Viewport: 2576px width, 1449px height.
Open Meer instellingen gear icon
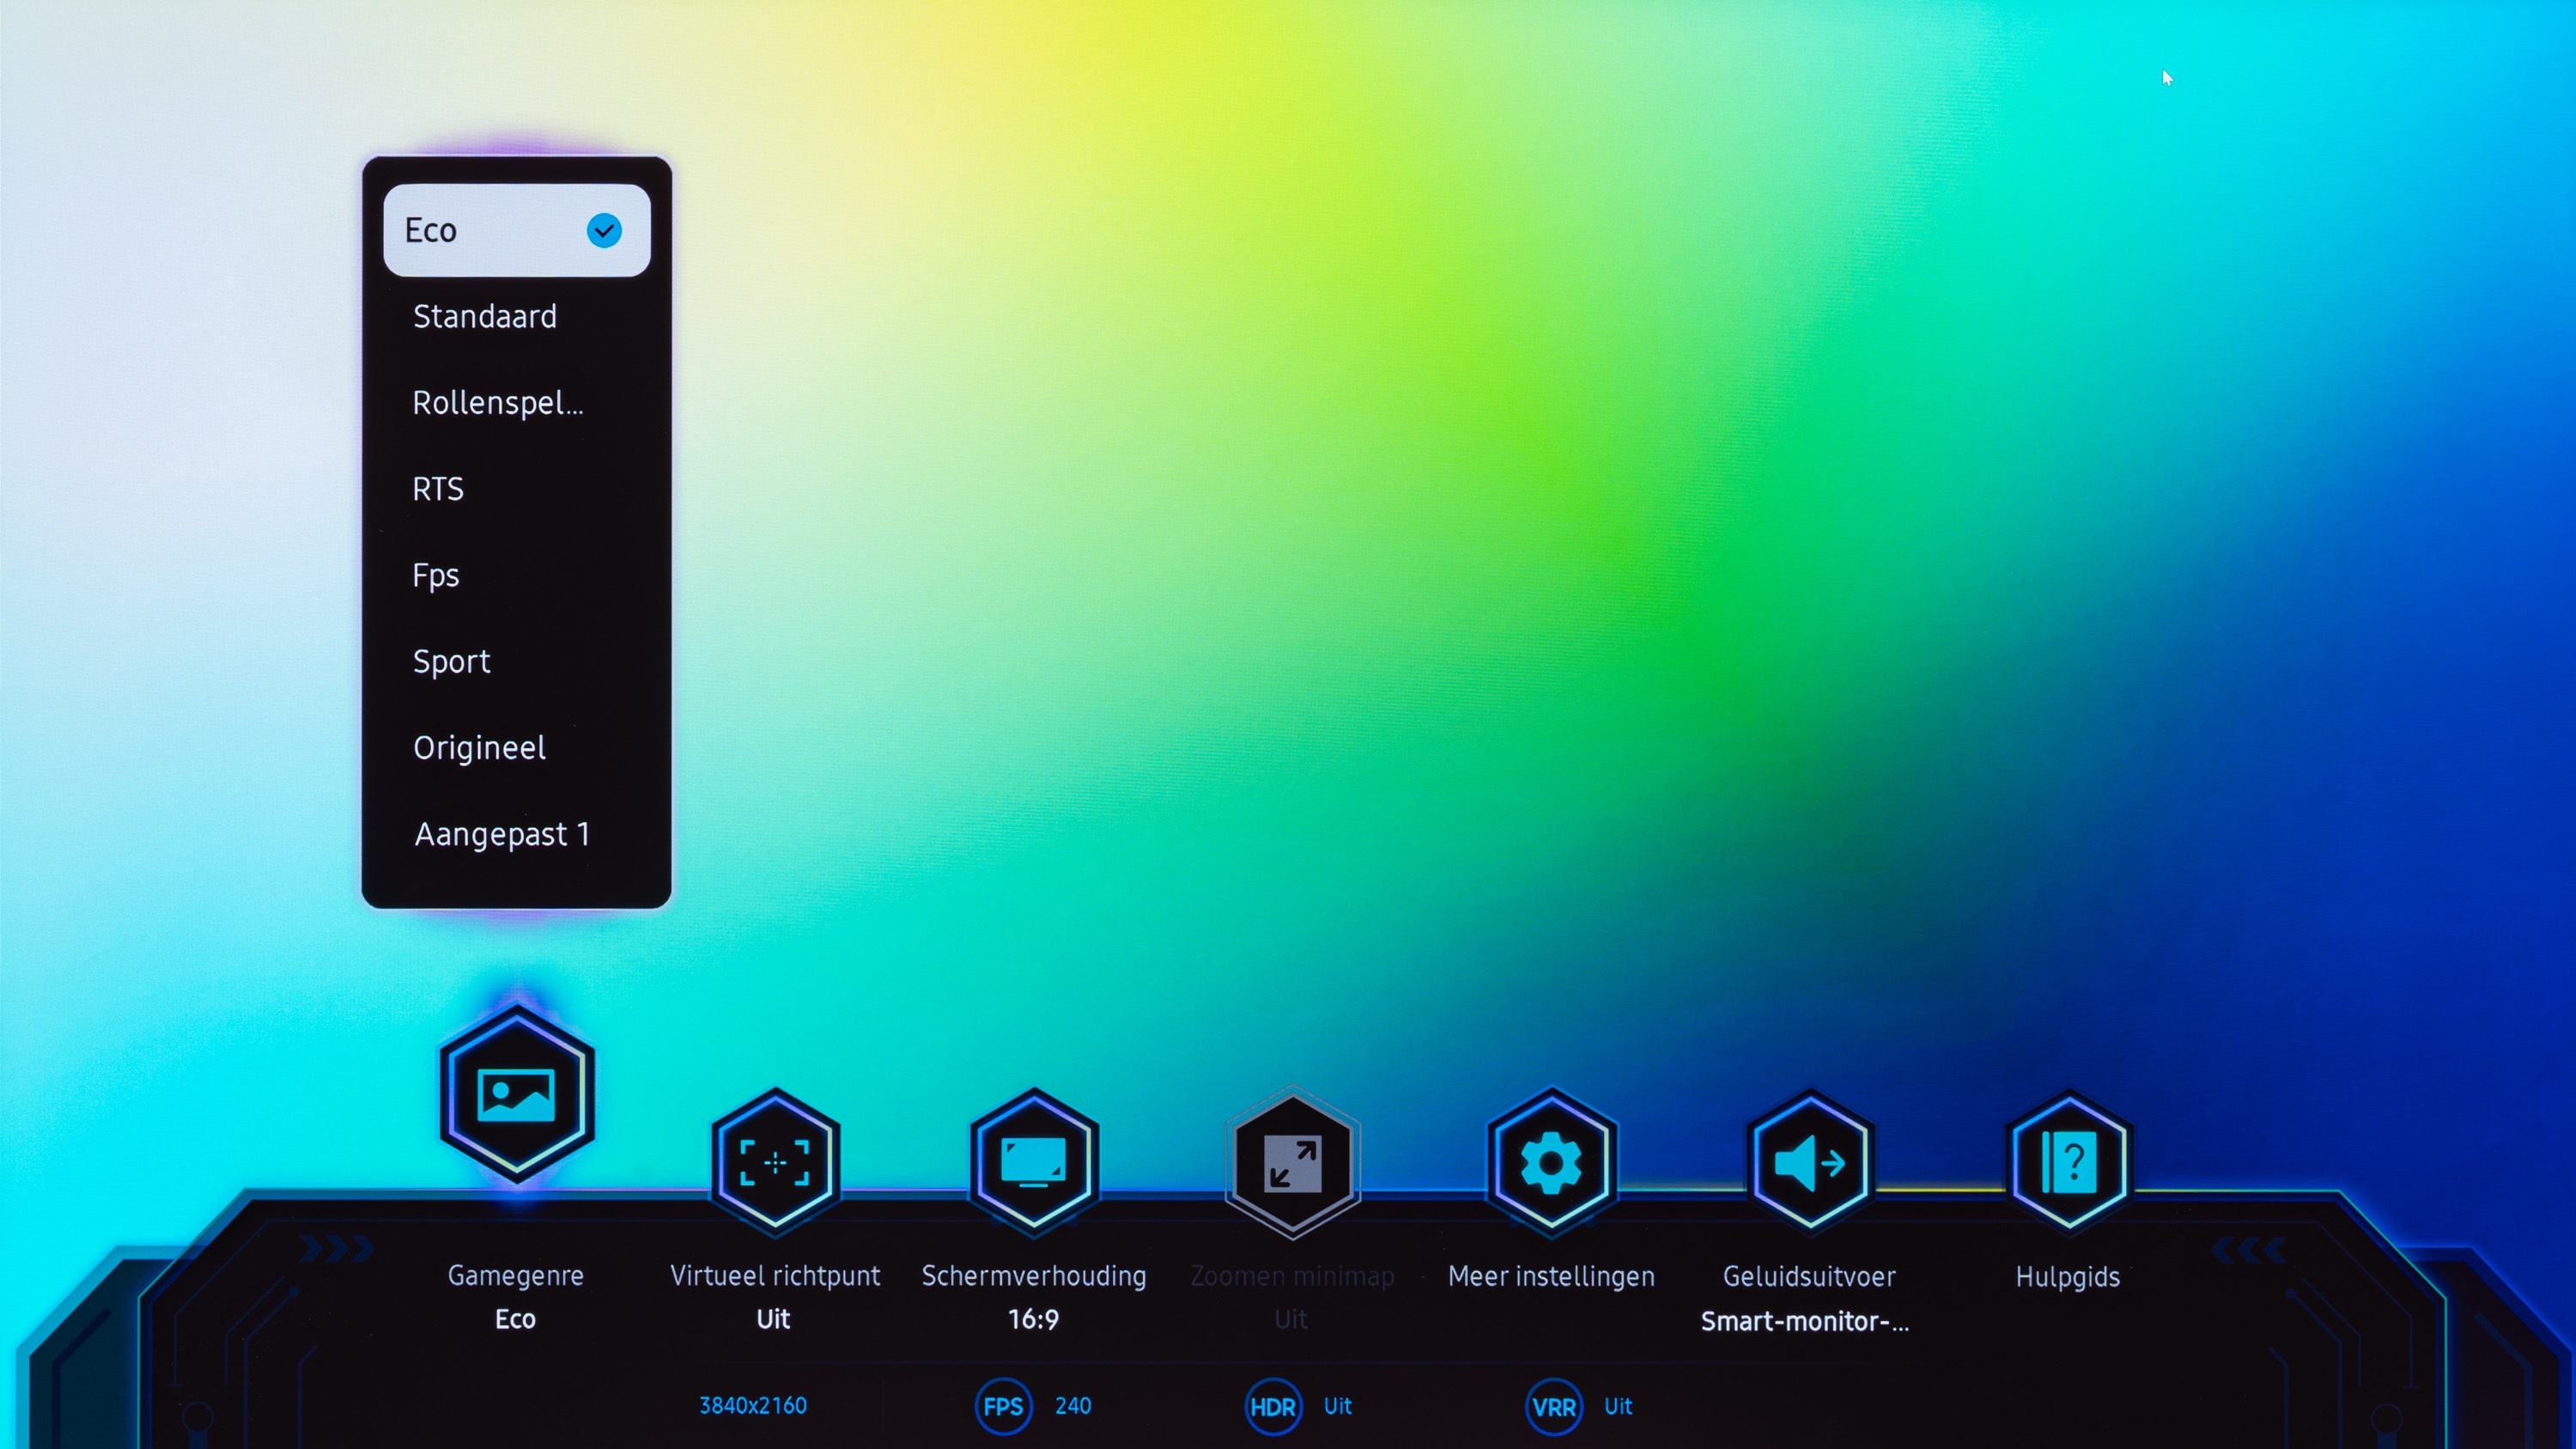point(1551,1162)
